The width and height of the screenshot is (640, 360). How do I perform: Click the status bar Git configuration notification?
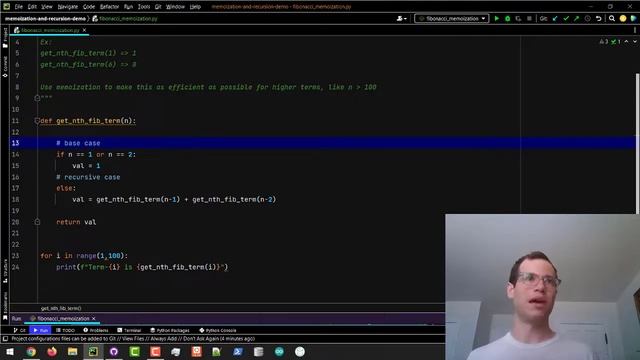coord(133,339)
